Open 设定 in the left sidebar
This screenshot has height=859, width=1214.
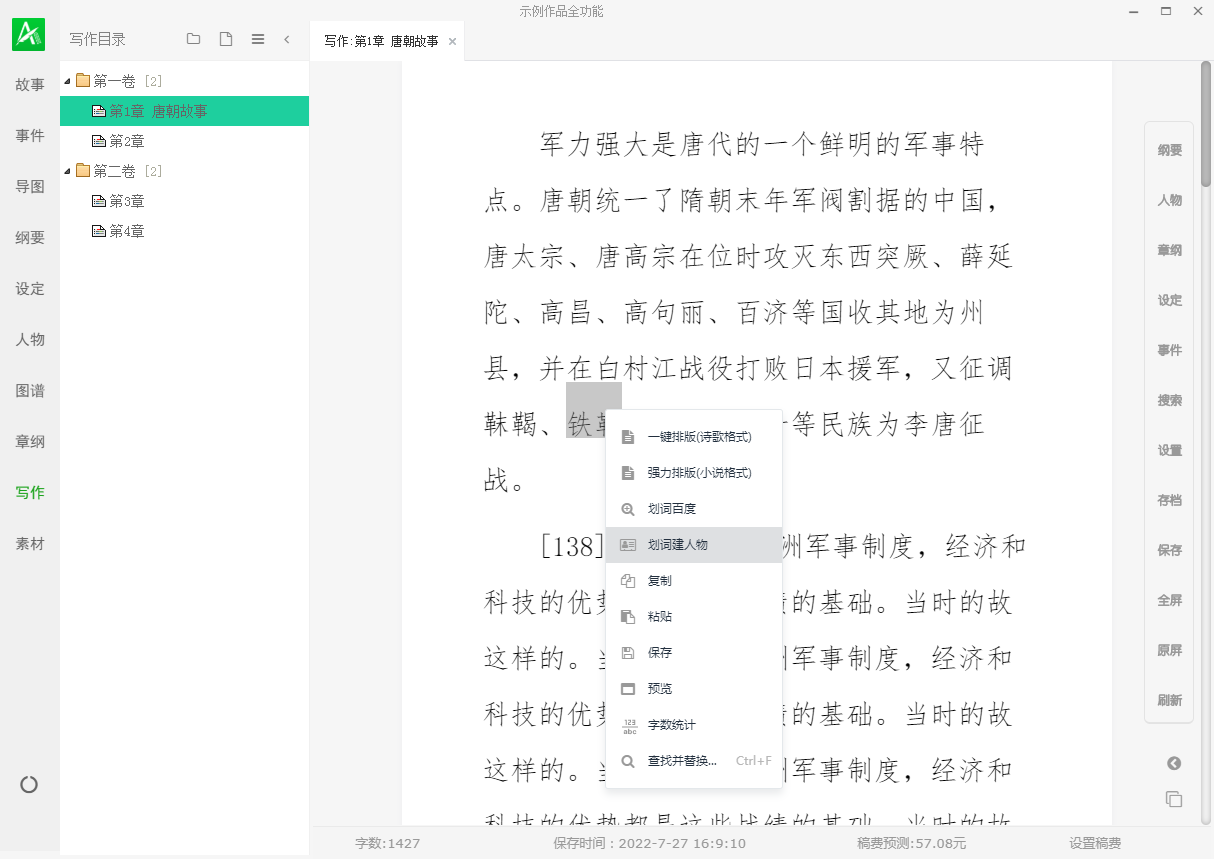point(30,289)
